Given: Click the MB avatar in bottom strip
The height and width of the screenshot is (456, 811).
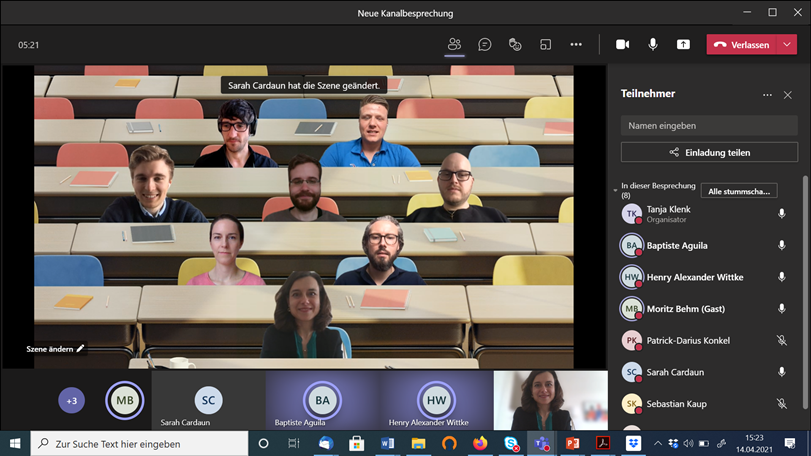Looking at the screenshot, I should coord(125,400).
